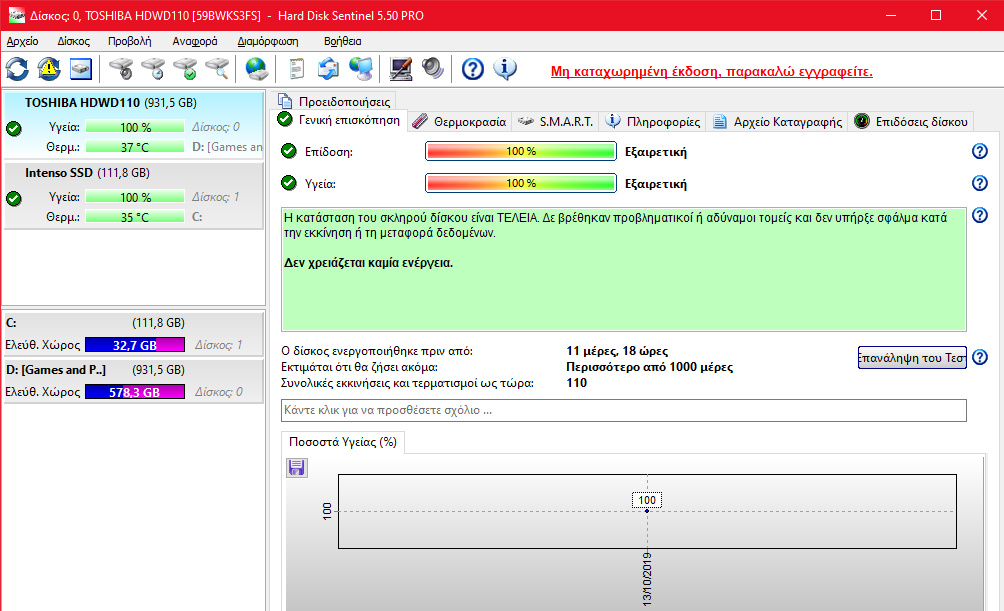This screenshot has width=1004, height=611.
Task: Select the Γενική επισκόπηση tab
Action: click(x=339, y=120)
